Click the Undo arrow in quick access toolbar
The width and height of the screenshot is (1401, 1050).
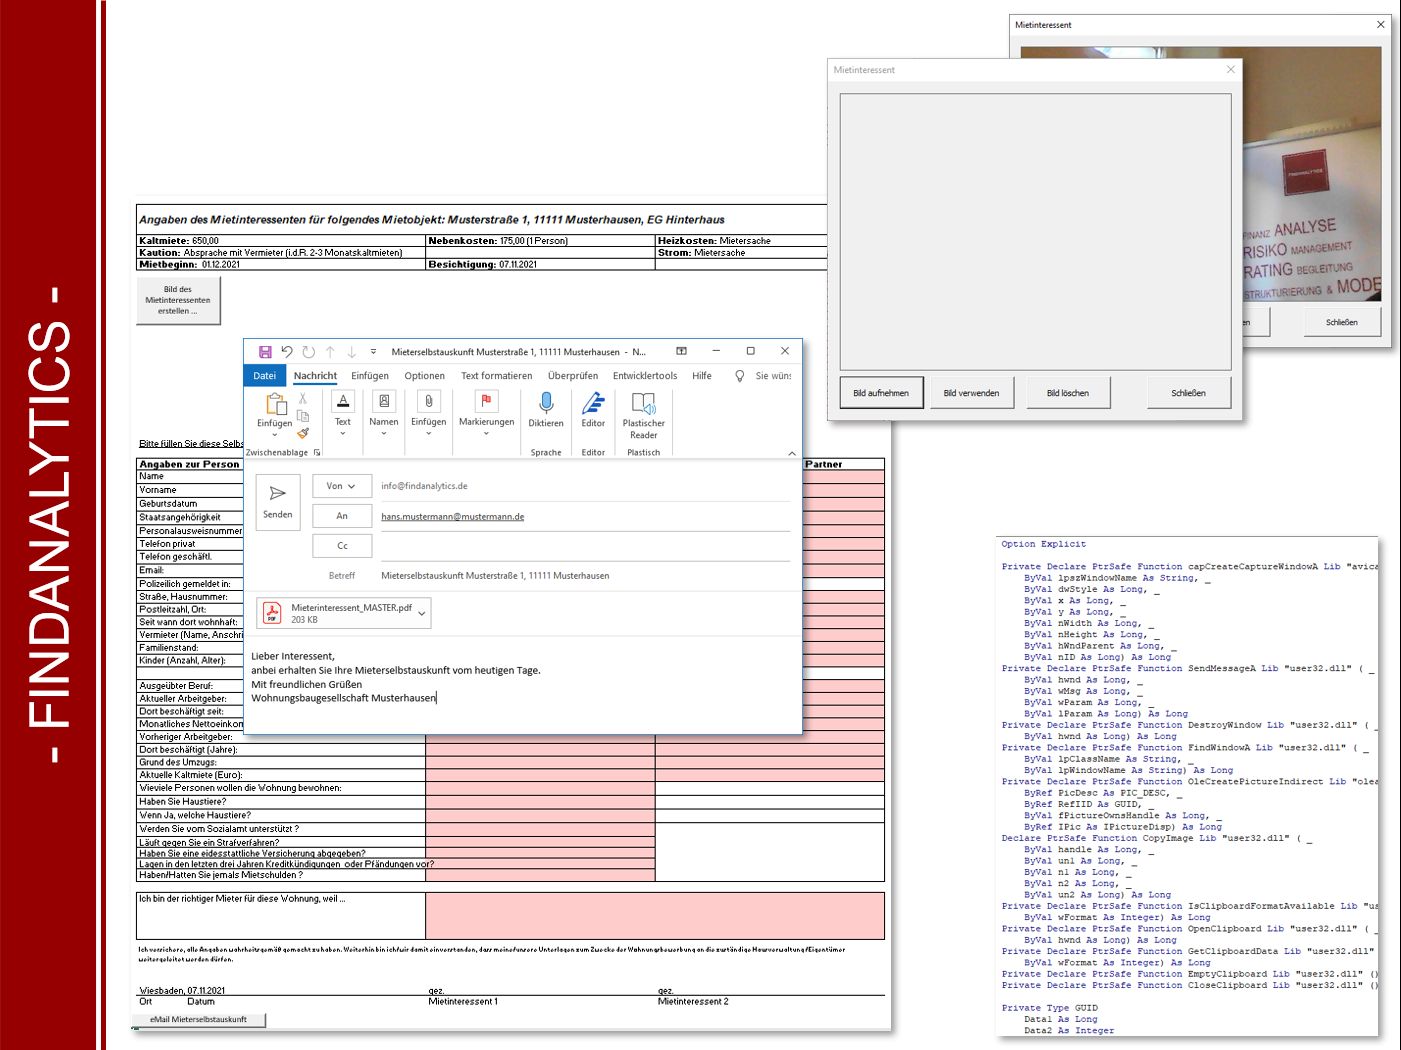(x=287, y=352)
